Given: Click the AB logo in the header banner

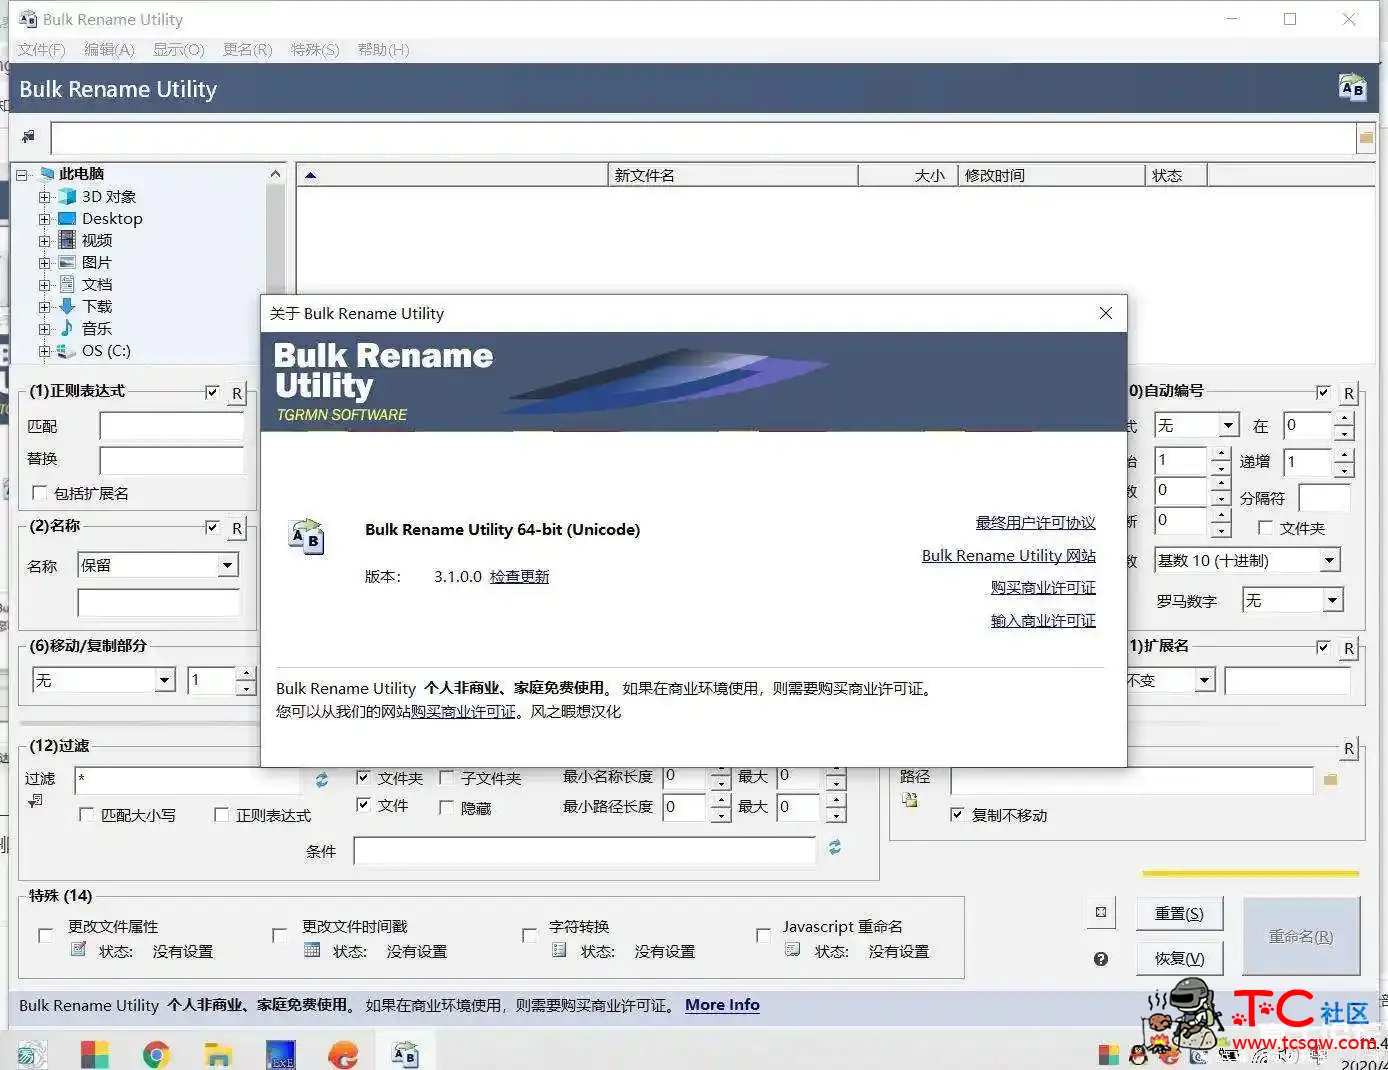Looking at the screenshot, I should (x=1352, y=88).
